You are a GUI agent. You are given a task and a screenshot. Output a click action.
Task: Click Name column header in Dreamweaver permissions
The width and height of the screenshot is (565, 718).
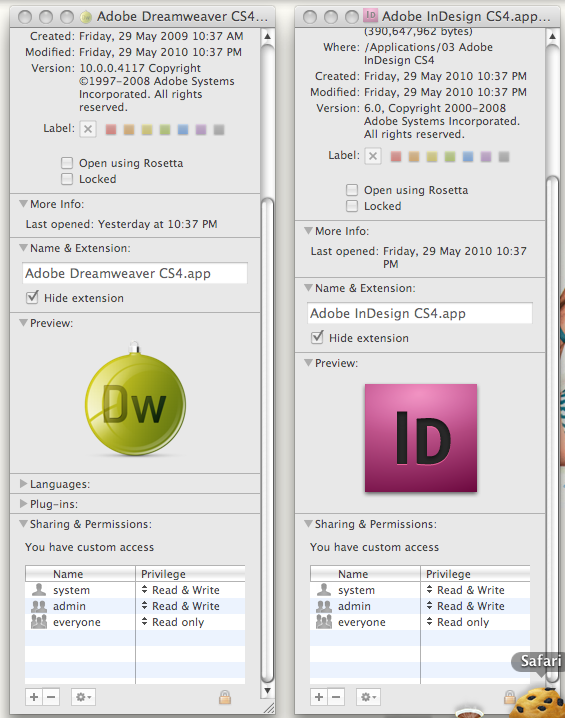click(80, 574)
